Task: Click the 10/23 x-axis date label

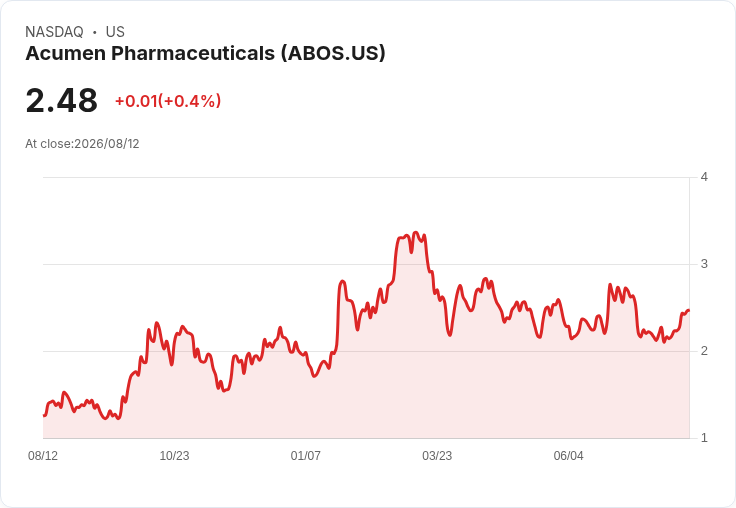Action: pos(174,456)
